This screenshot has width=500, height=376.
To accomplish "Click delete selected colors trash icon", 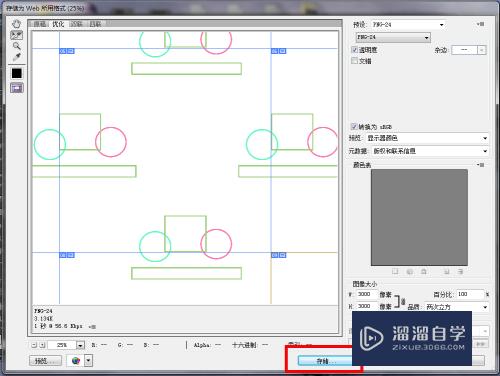I will click(x=460, y=272).
